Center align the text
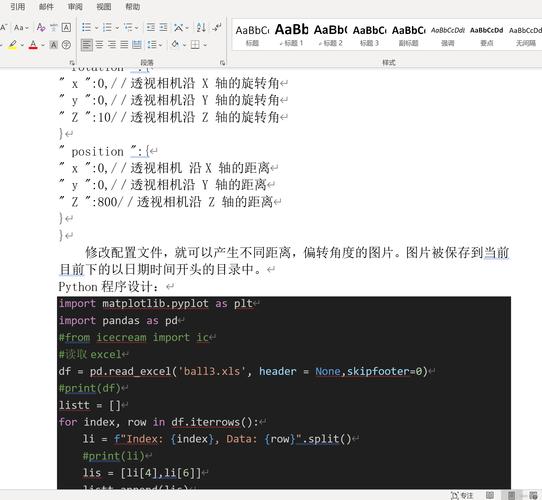 (99, 45)
